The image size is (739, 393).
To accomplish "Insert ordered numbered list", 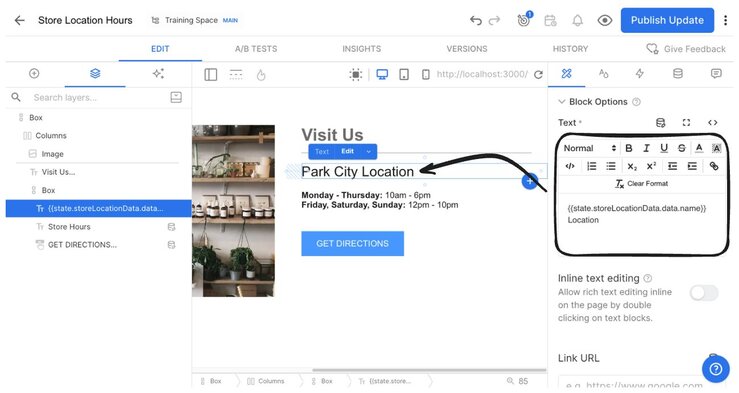I will coord(591,166).
